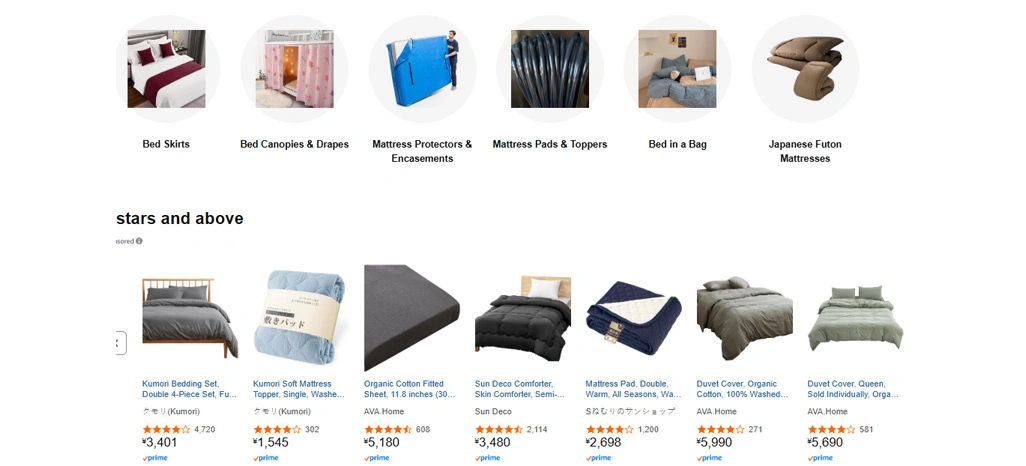Click the 4,720 ratings star row
The width and height of the screenshot is (1026, 466).
[x=166, y=429]
